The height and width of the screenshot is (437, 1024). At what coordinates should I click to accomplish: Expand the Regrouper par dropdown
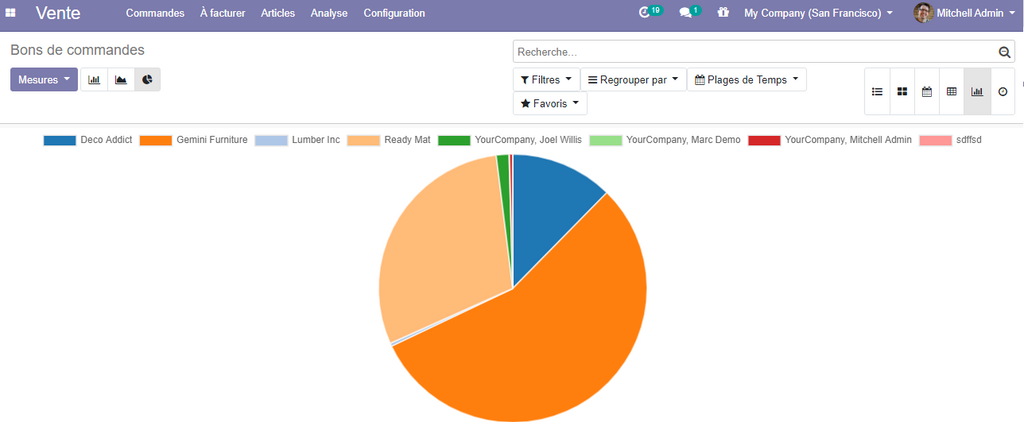coord(633,80)
